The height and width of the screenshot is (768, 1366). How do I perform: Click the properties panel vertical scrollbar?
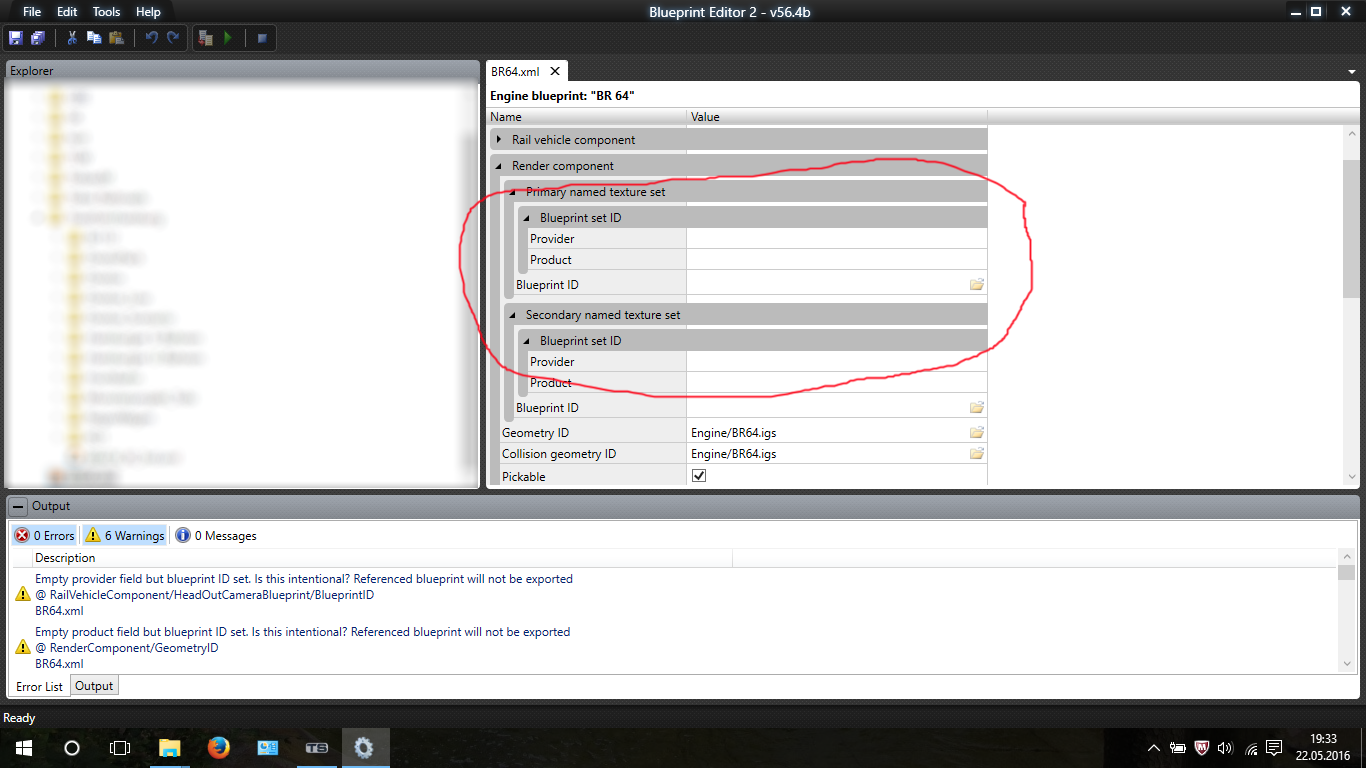click(x=1351, y=228)
